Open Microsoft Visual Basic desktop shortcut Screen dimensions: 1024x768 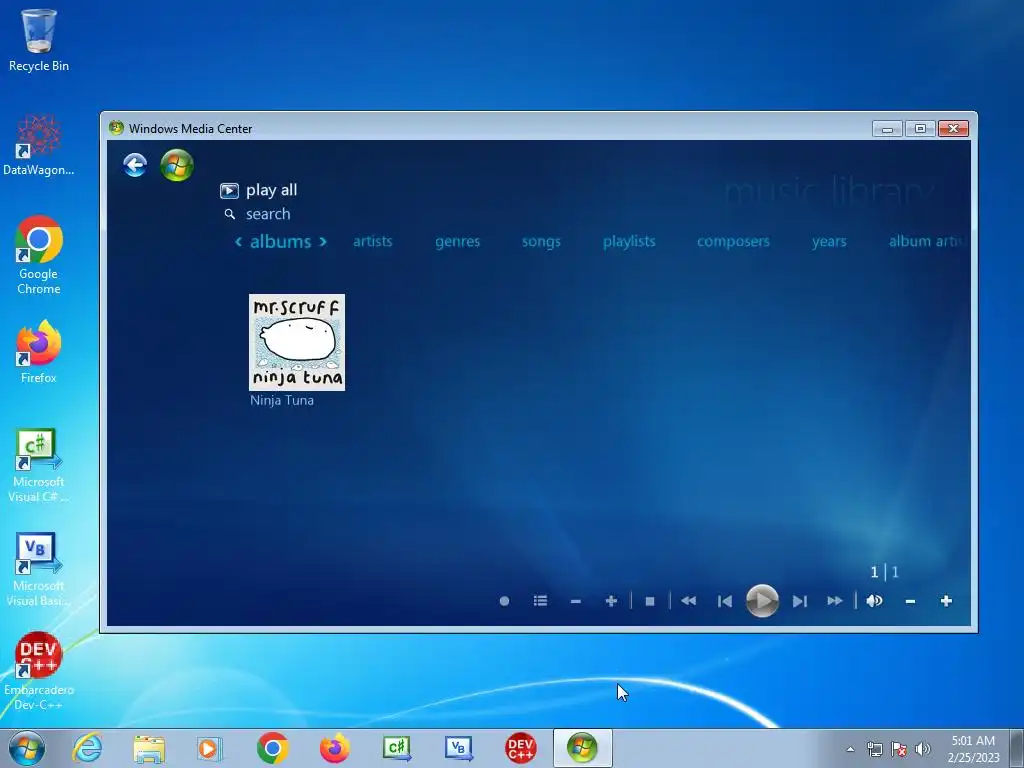point(39,570)
